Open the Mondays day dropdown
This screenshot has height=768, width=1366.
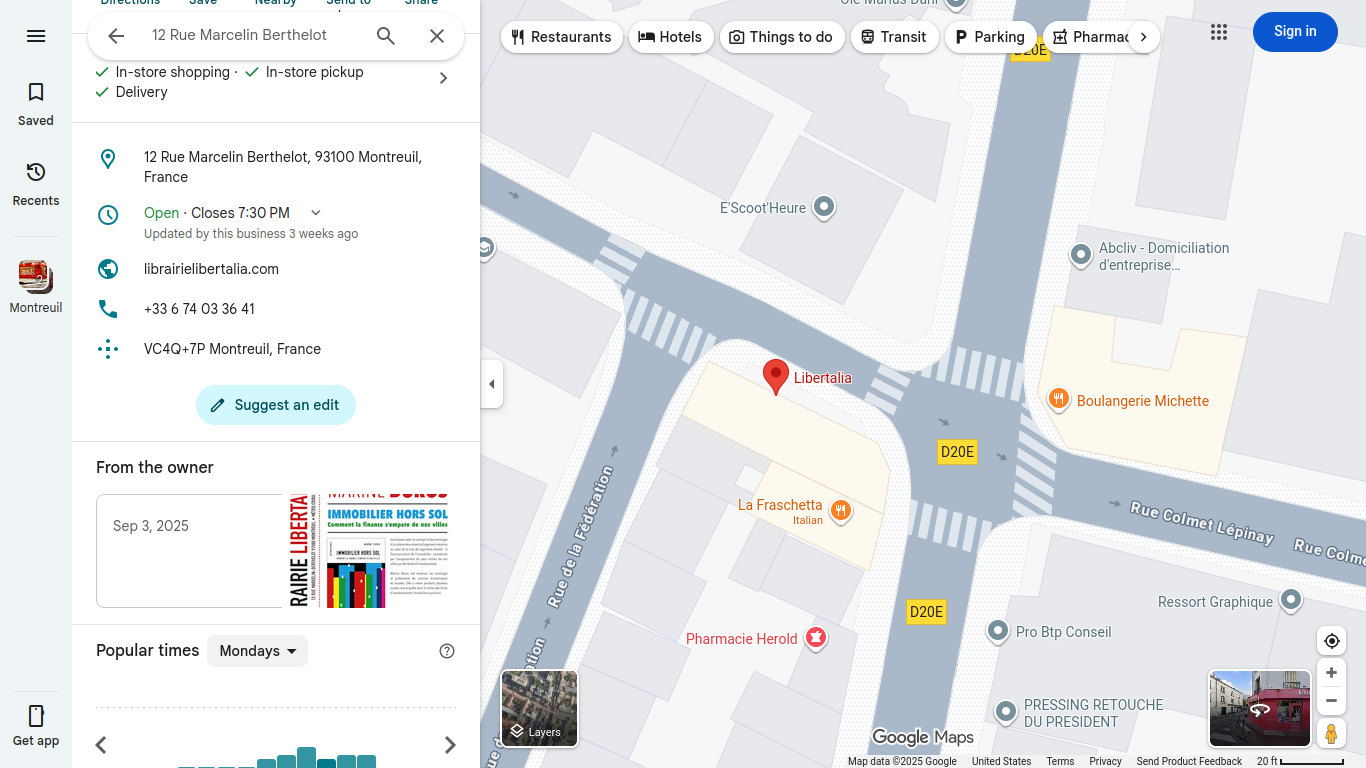coord(257,651)
